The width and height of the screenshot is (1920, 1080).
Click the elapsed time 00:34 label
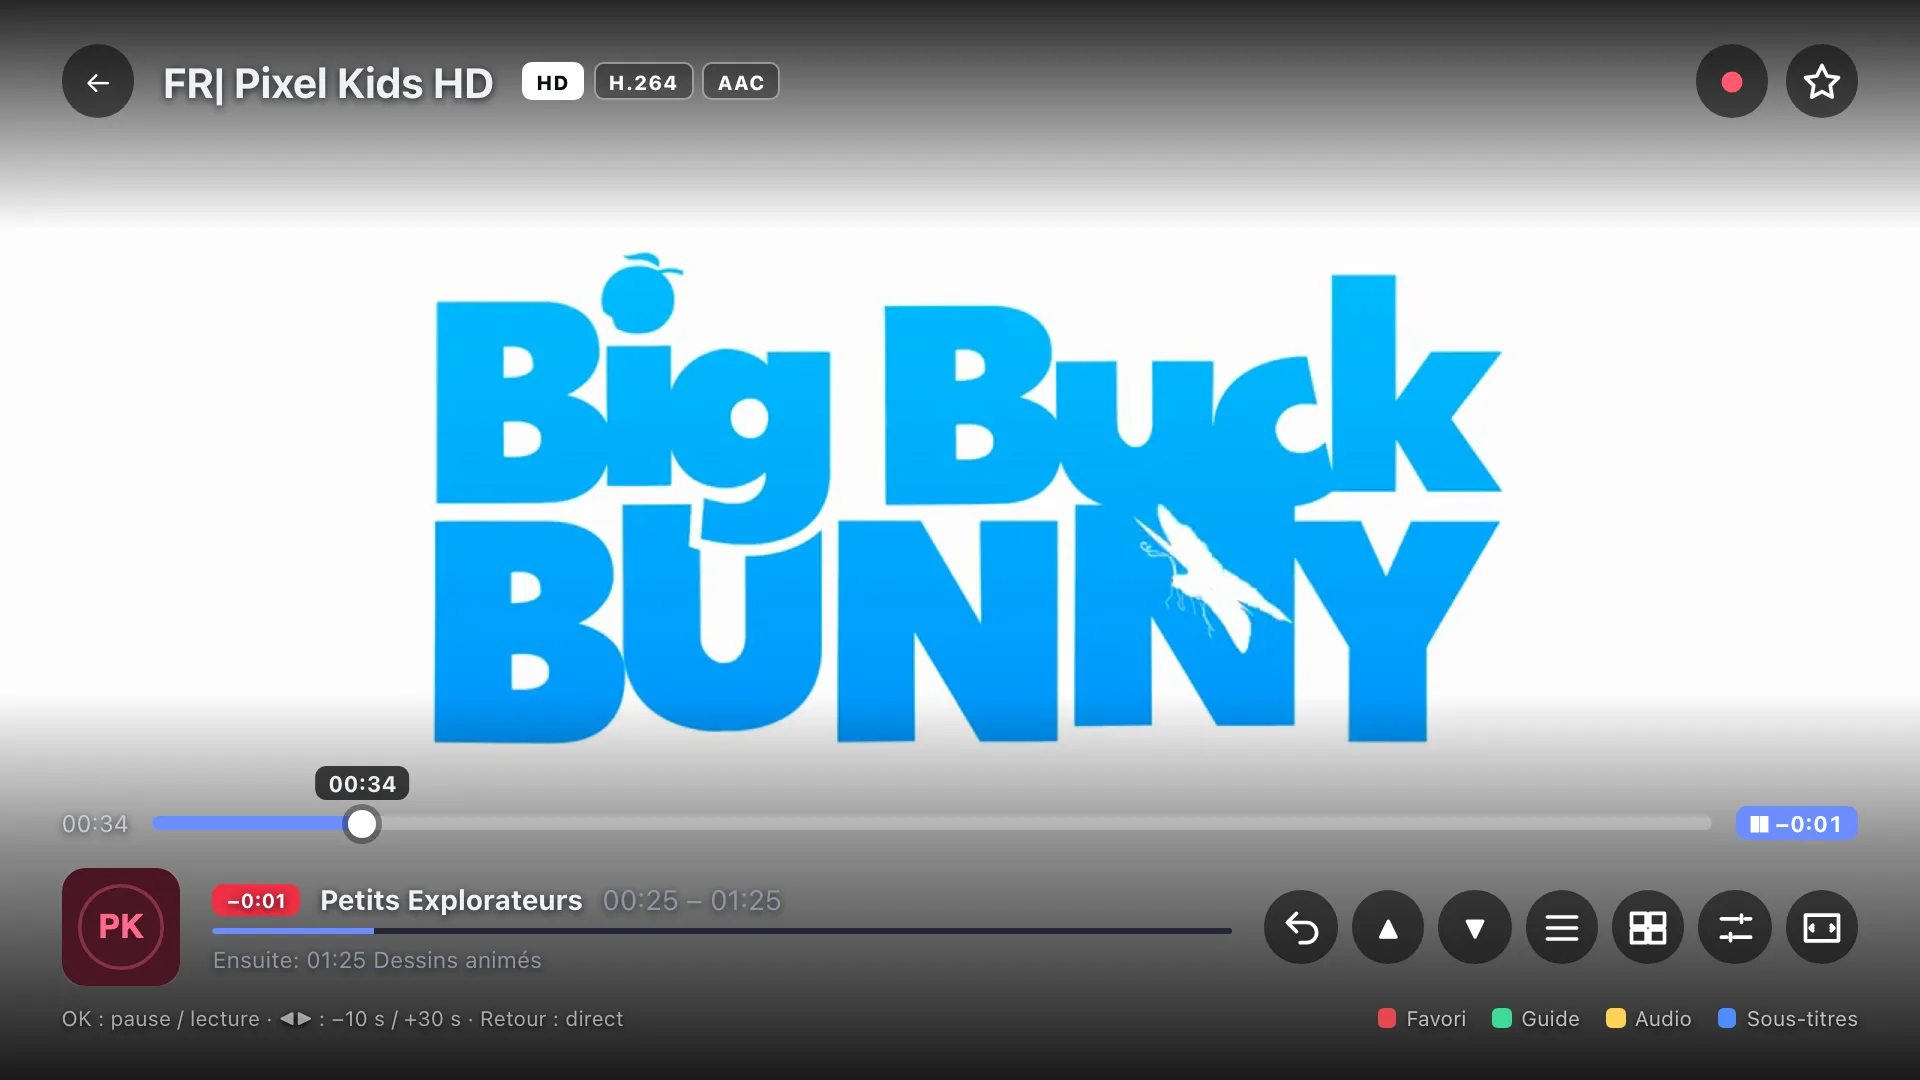pos(95,824)
